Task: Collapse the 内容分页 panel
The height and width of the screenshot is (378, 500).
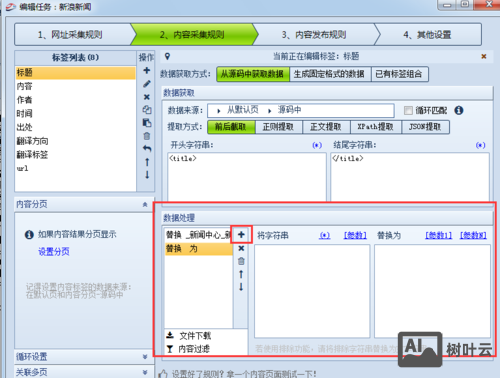Action: tap(145, 204)
